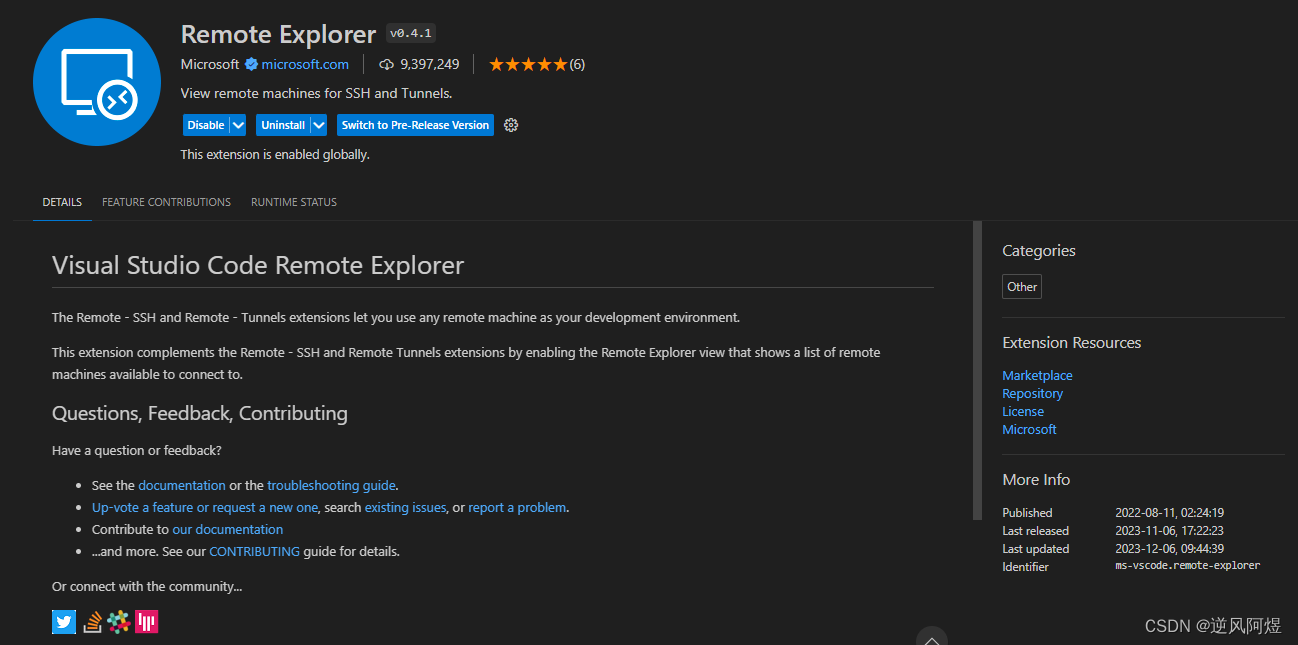The height and width of the screenshot is (645, 1298).
Task: Click the Remote Explorer extension logo
Action: tap(97, 82)
